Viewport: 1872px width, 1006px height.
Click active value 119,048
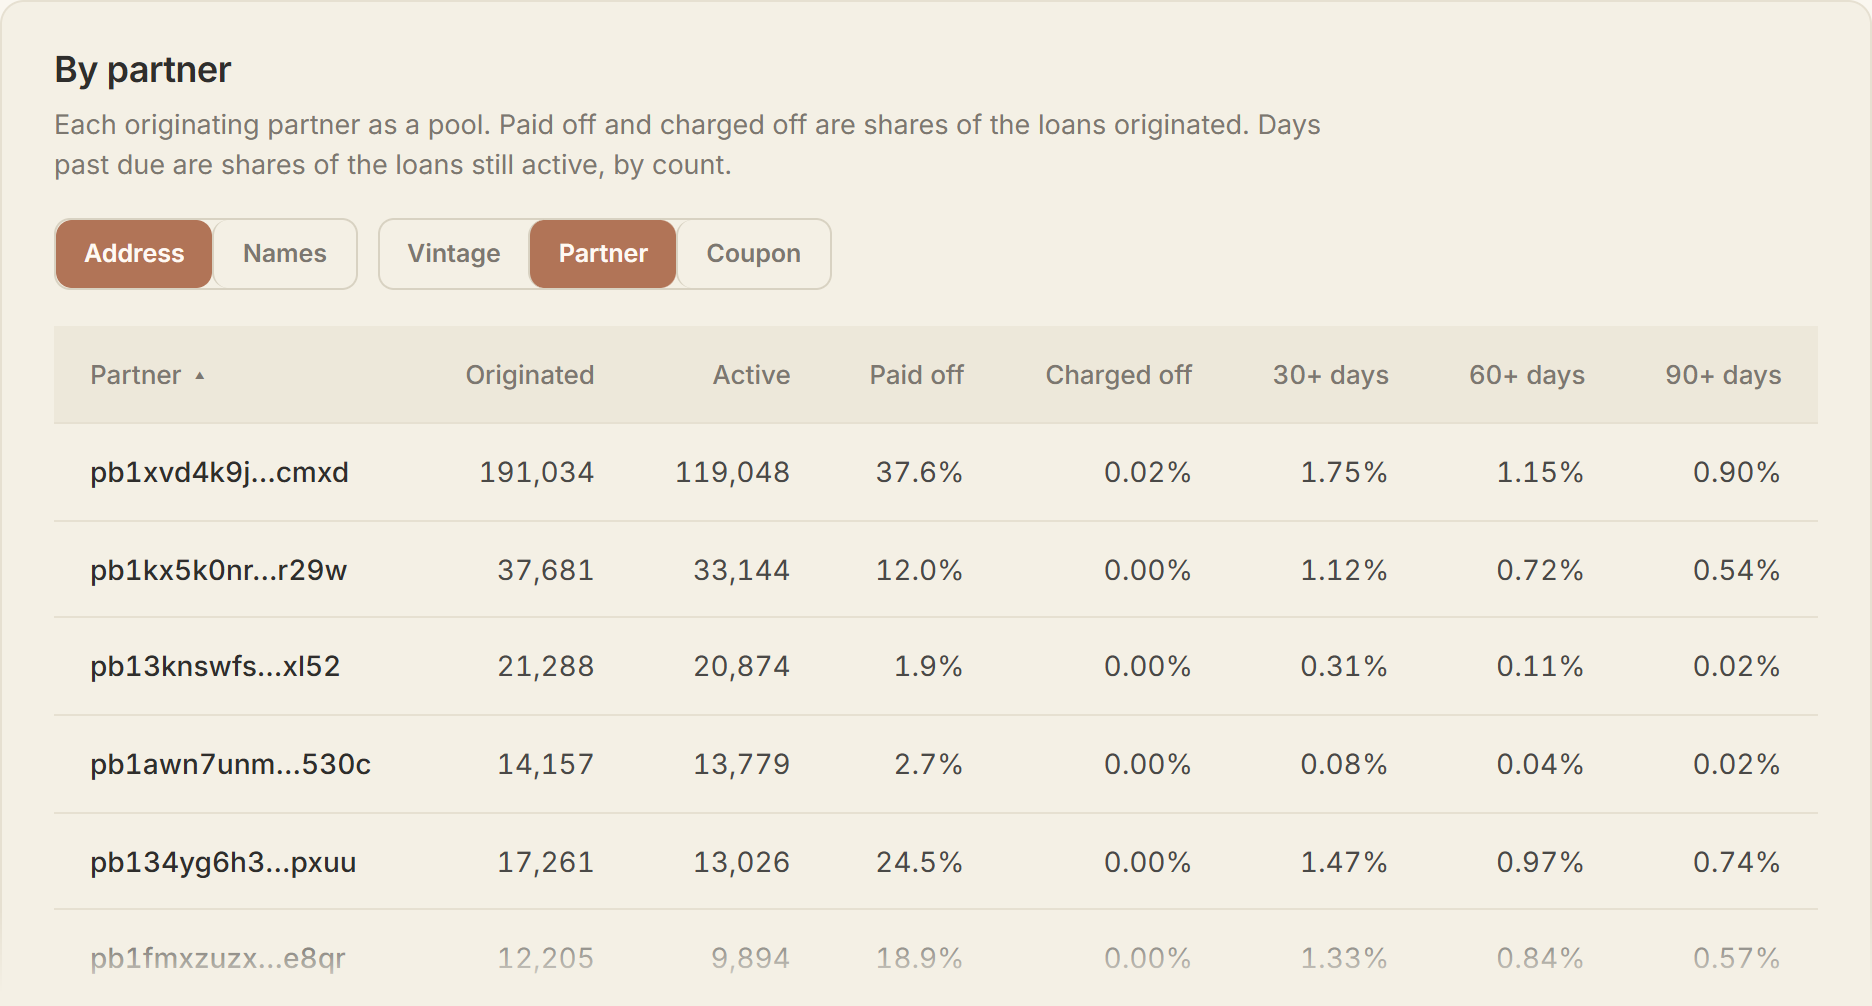coord(733,472)
